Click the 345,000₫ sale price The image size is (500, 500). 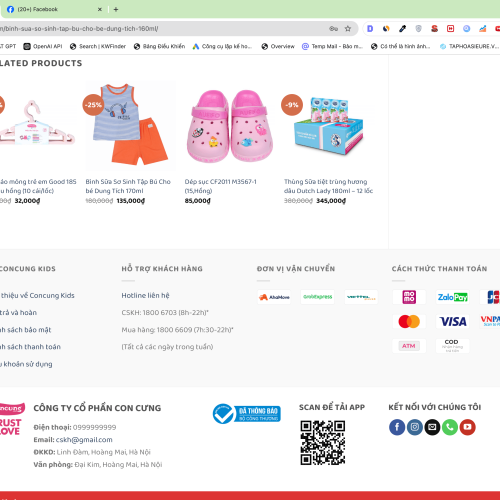click(x=331, y=201)
